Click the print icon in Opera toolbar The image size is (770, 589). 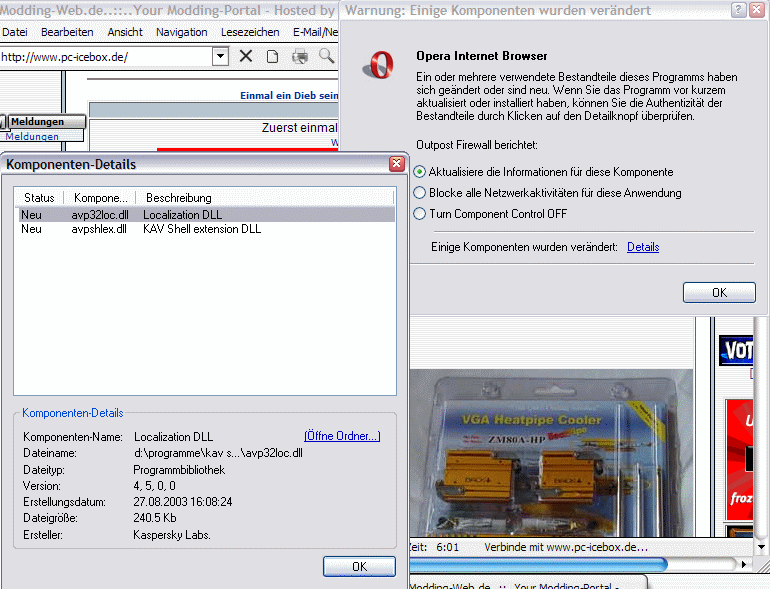point(300,57)
